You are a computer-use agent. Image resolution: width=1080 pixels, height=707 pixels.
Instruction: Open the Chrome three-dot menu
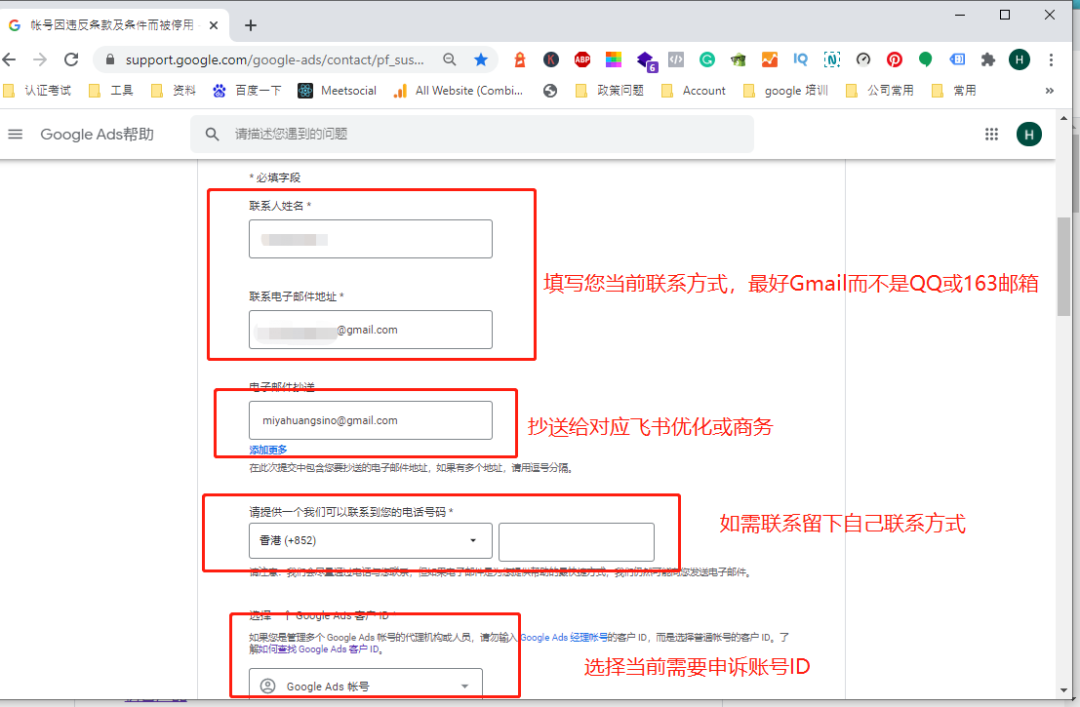[1051, 60]
